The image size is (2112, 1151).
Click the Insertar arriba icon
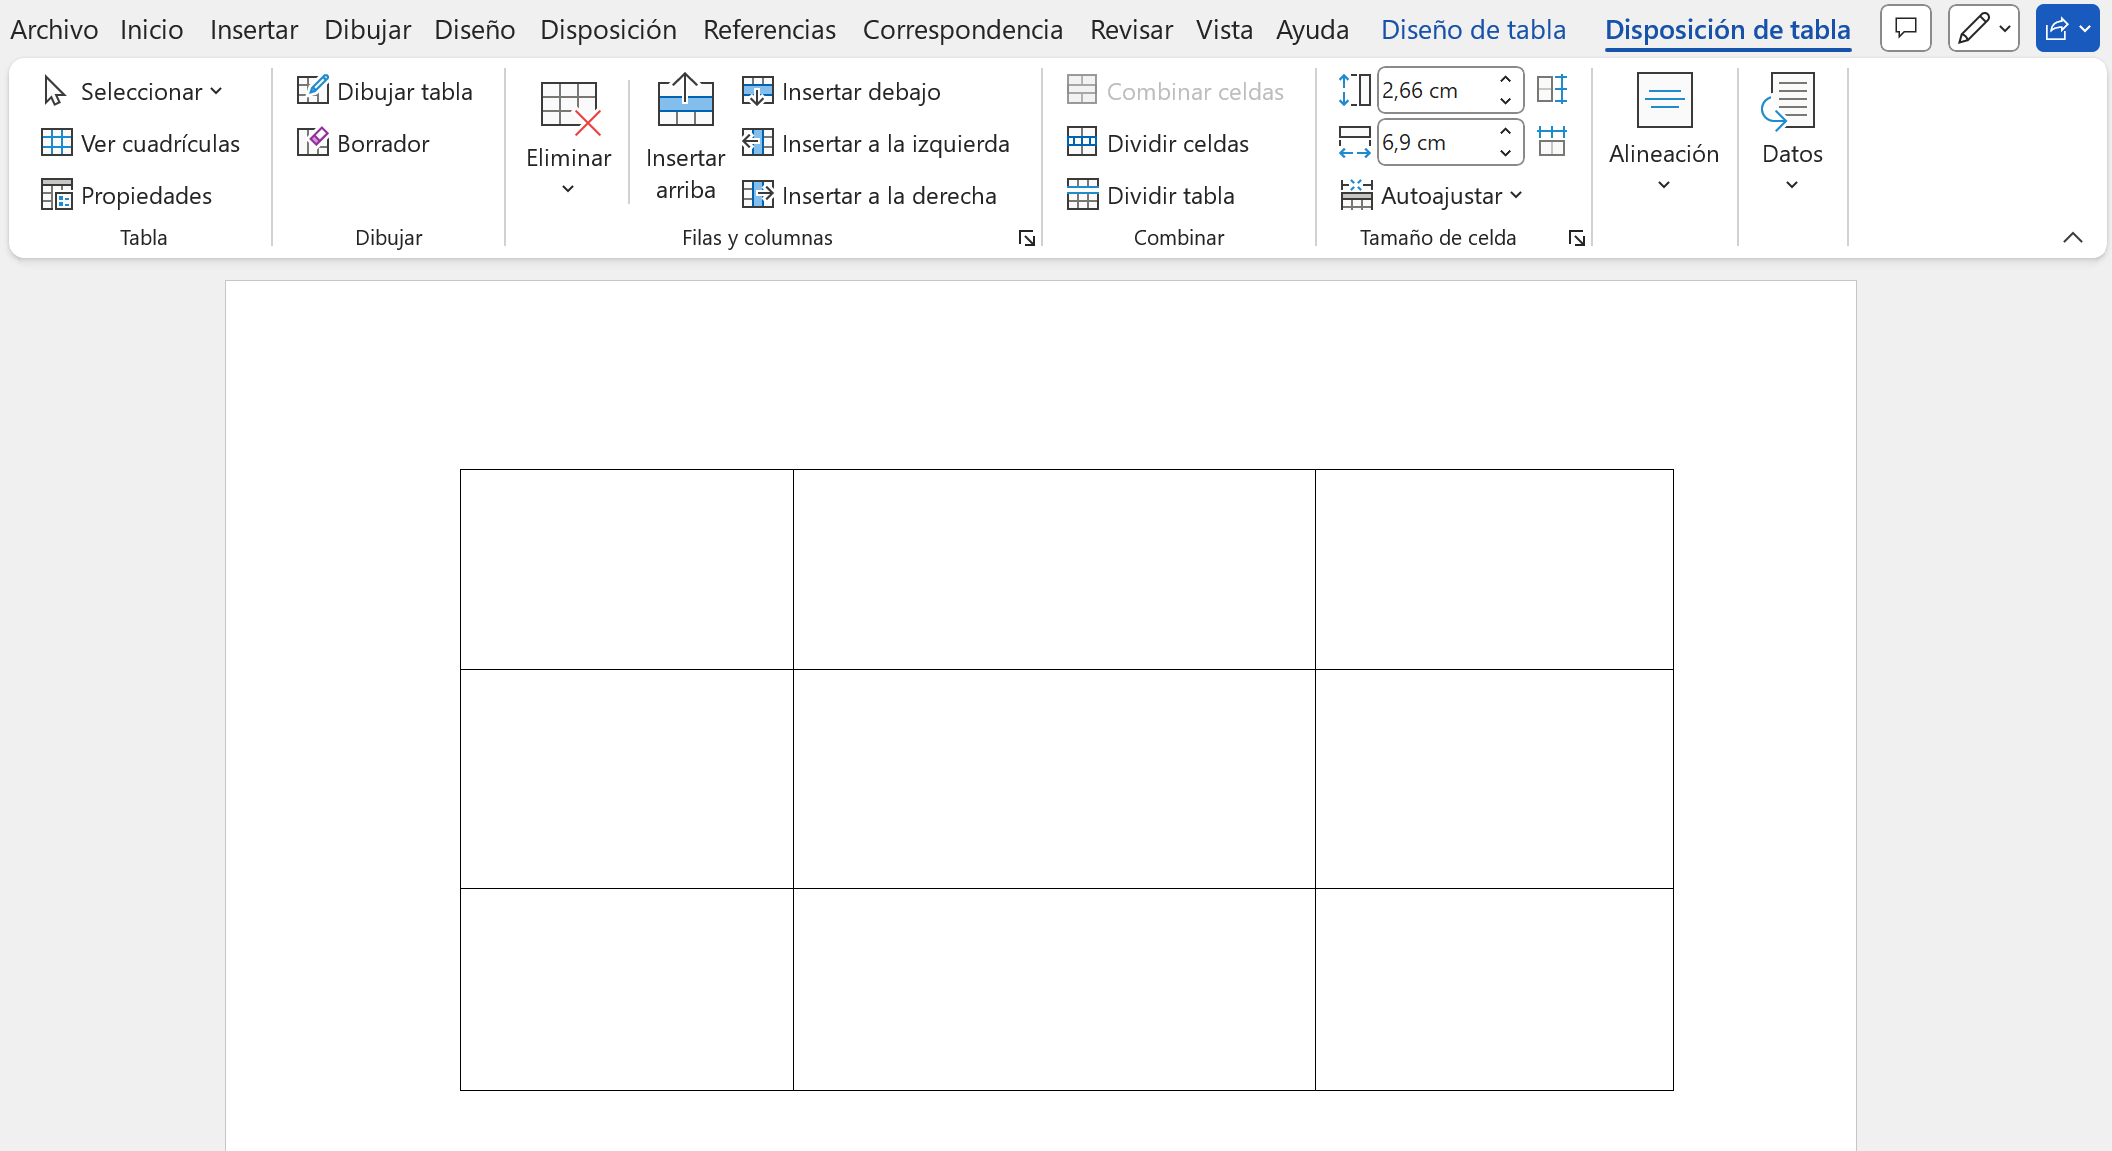pyautogui.click(x=685, y=101)
